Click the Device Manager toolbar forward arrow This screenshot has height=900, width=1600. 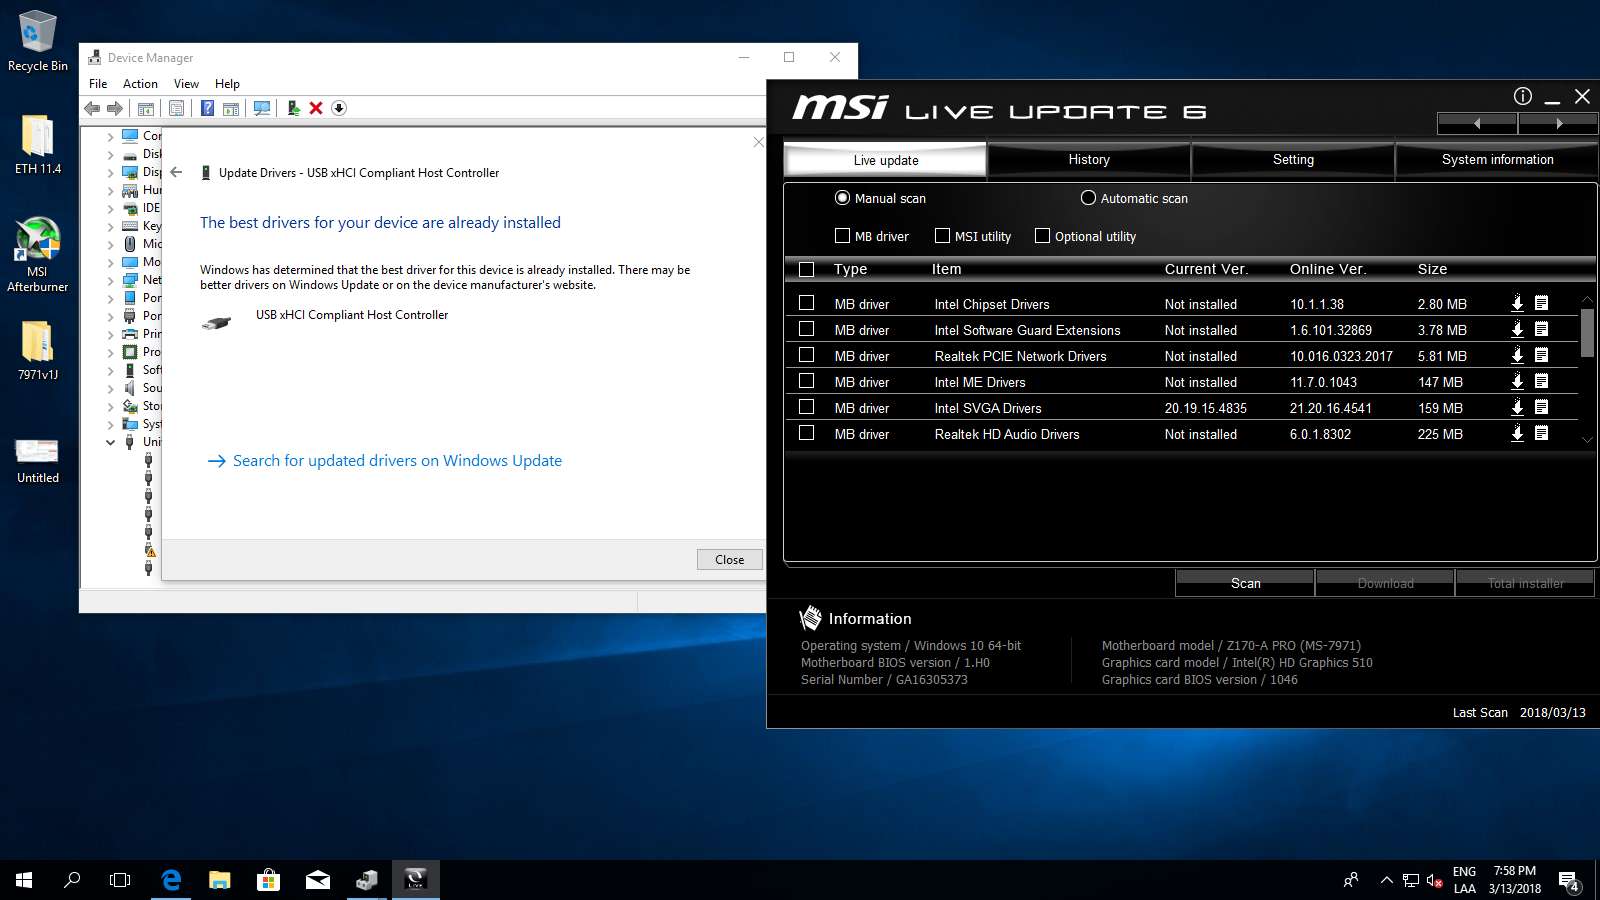point(115,108)
